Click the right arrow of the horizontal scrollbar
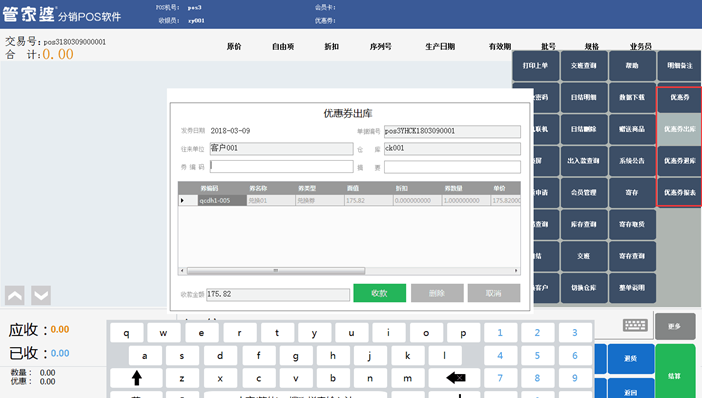The image size is (702, 398). (x=516, y=271)
